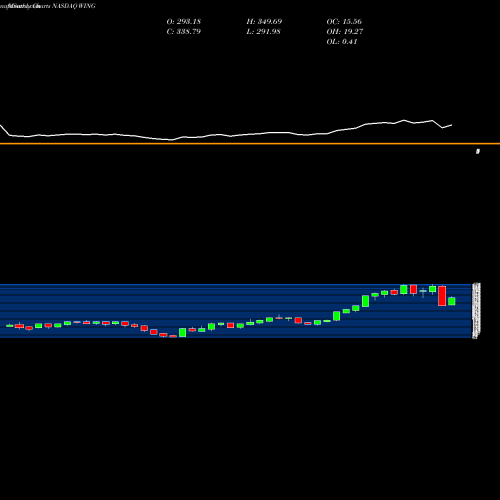The height and width of the screenshot is (500, 500).
Task: Click the final green candle on the chart
Action: [452, 301]
